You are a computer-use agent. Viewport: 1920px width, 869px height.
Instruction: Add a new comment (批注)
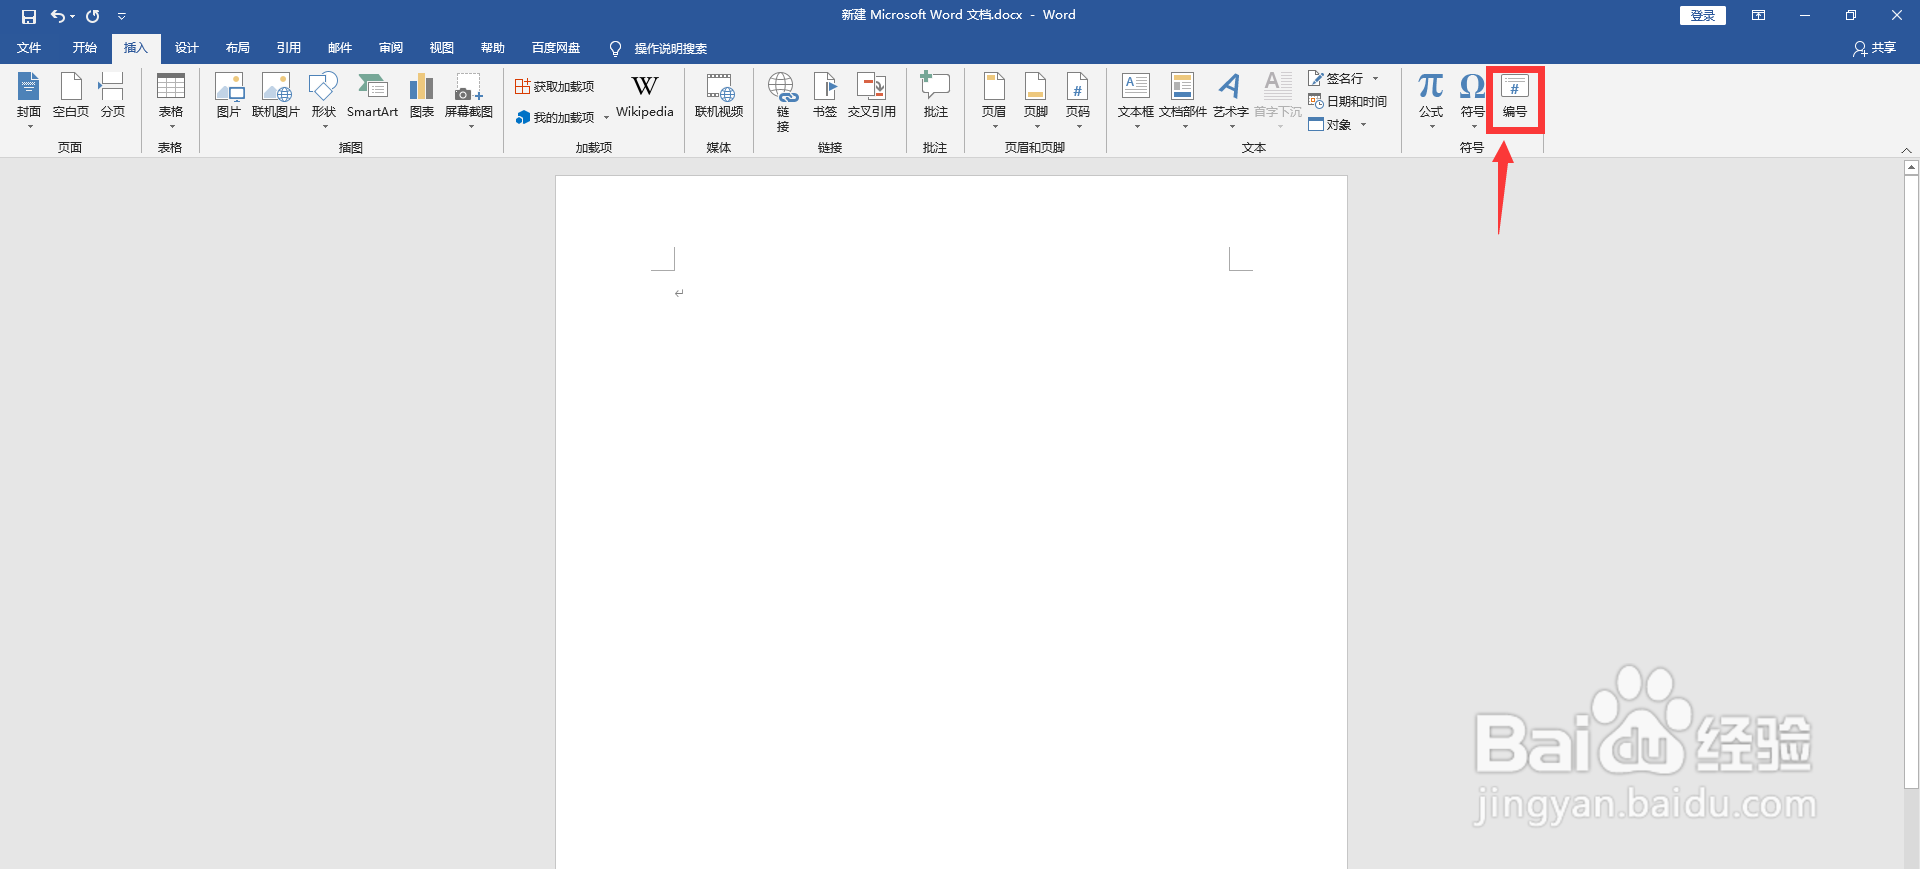click(x=936, y=97)
